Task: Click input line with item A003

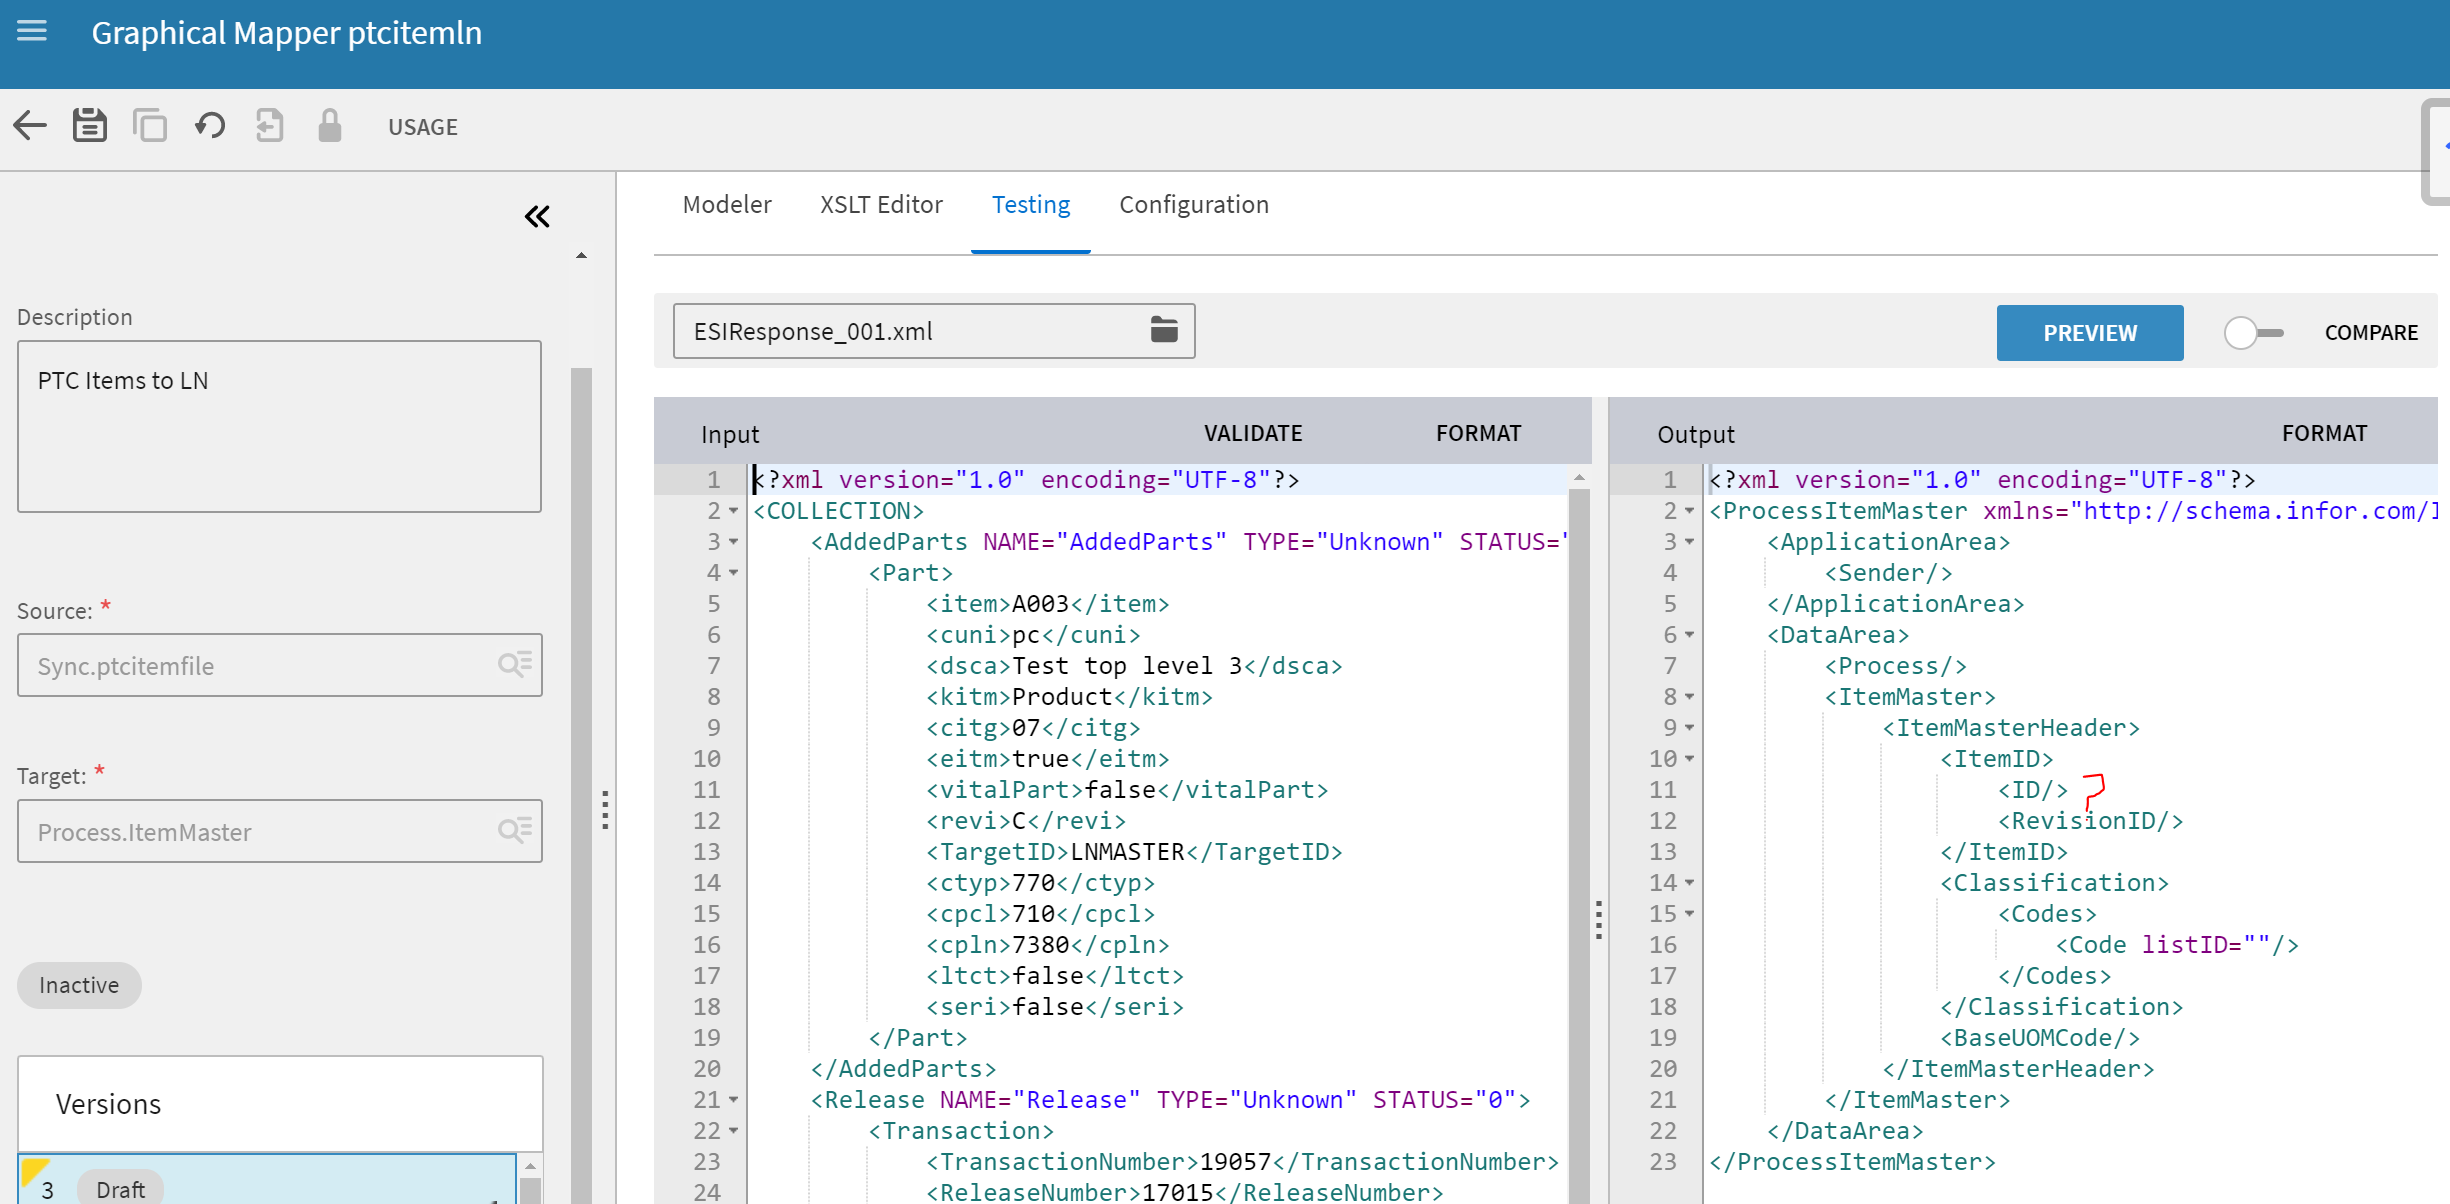Action: click(1047, 604)
